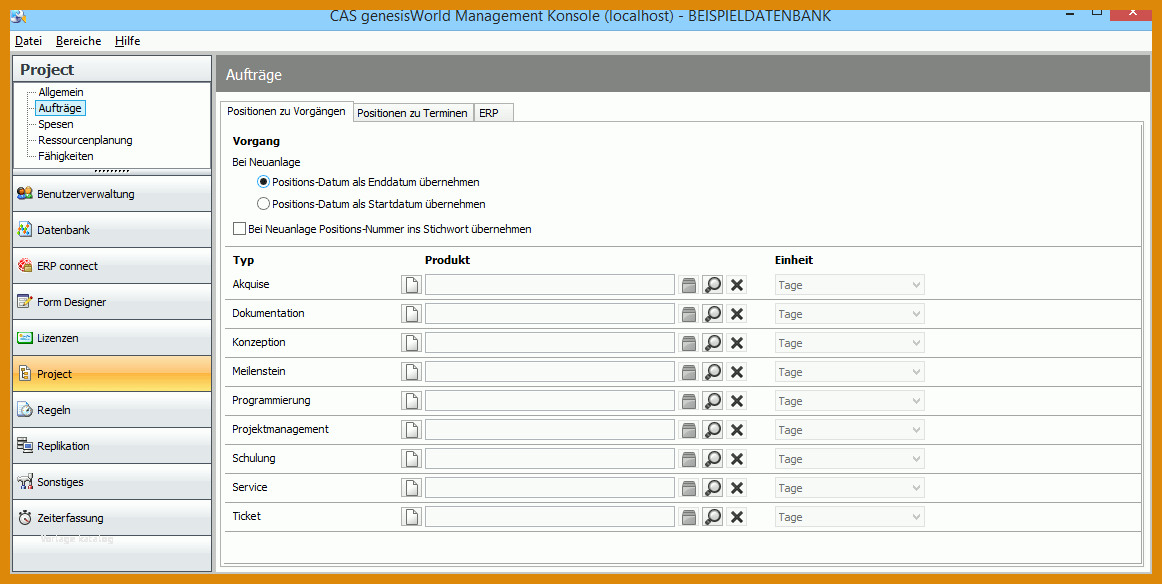Click the Produkt input field for Ticket

[550, 517]
